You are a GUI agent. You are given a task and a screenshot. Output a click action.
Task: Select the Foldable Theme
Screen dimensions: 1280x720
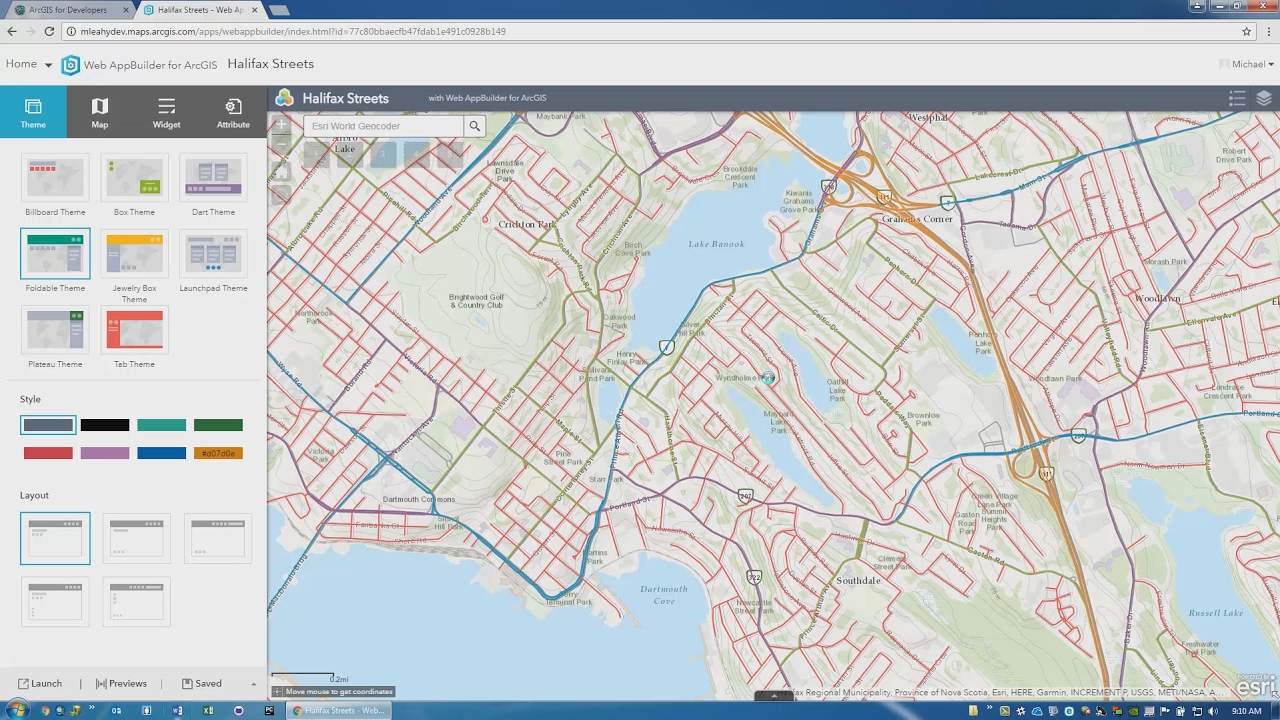click(55, 254)
